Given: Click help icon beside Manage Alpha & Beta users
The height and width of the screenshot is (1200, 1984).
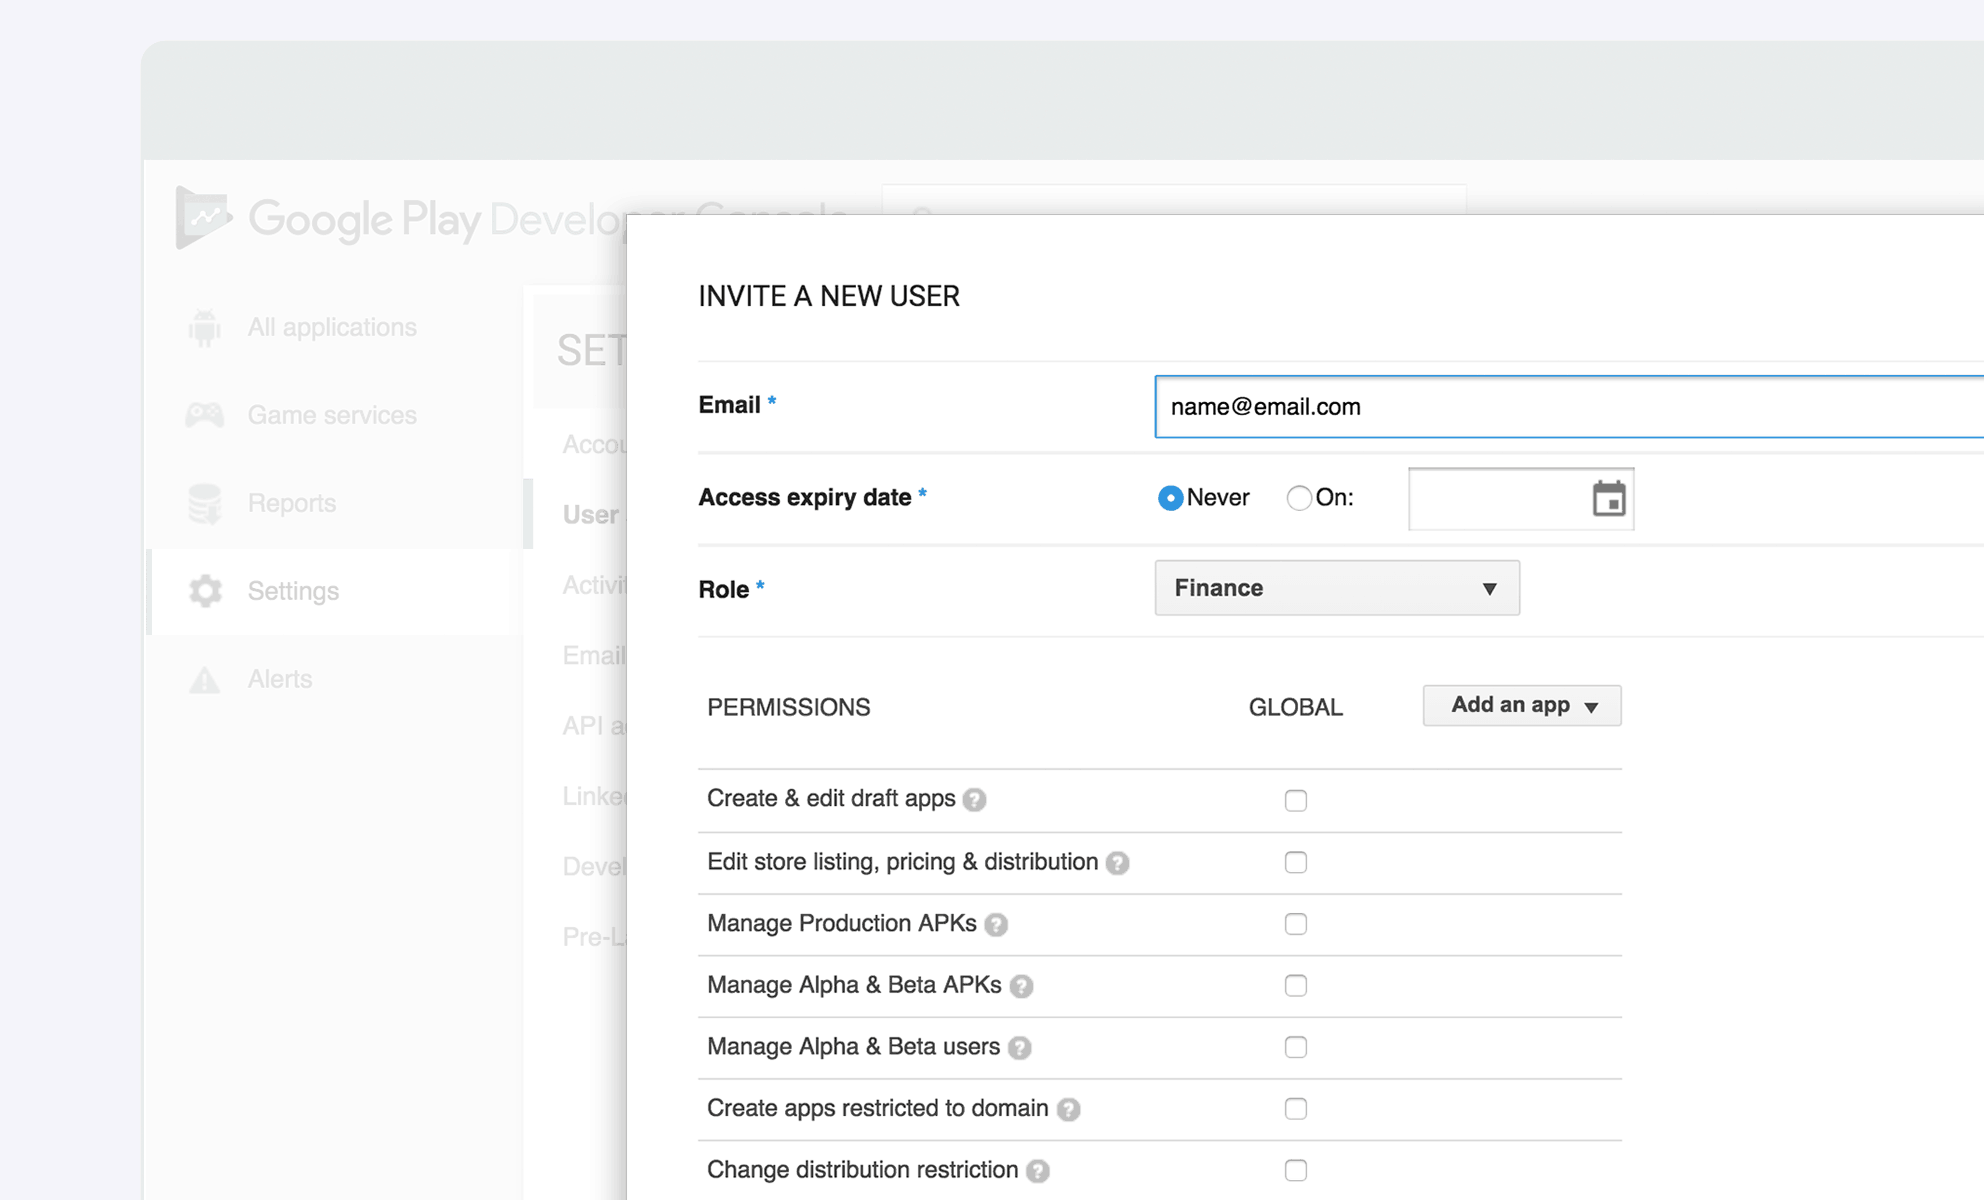Looking at the screenshot, I should [x=1019, y=1048].
